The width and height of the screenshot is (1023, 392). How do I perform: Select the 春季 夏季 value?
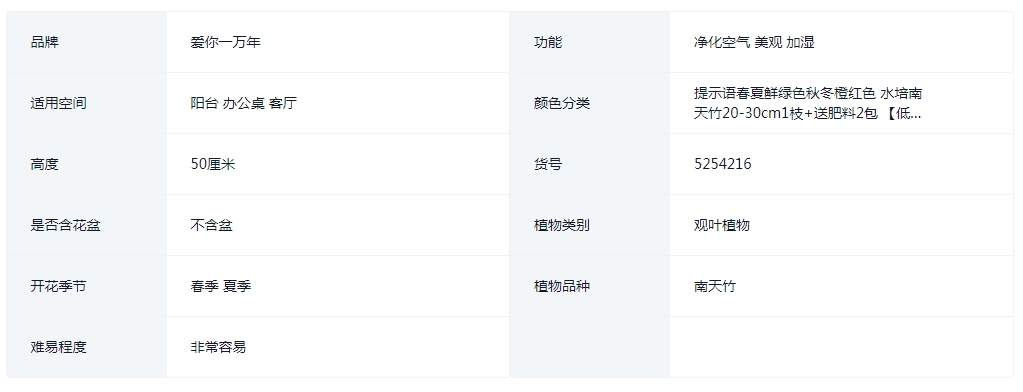point(221,286)
